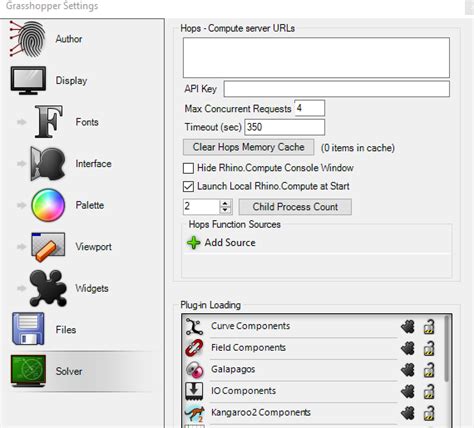Image resolution: width=474 pixels, height=428 pixels.
Task: Increase the child process count stepper
Action: [x=225, y=203]
